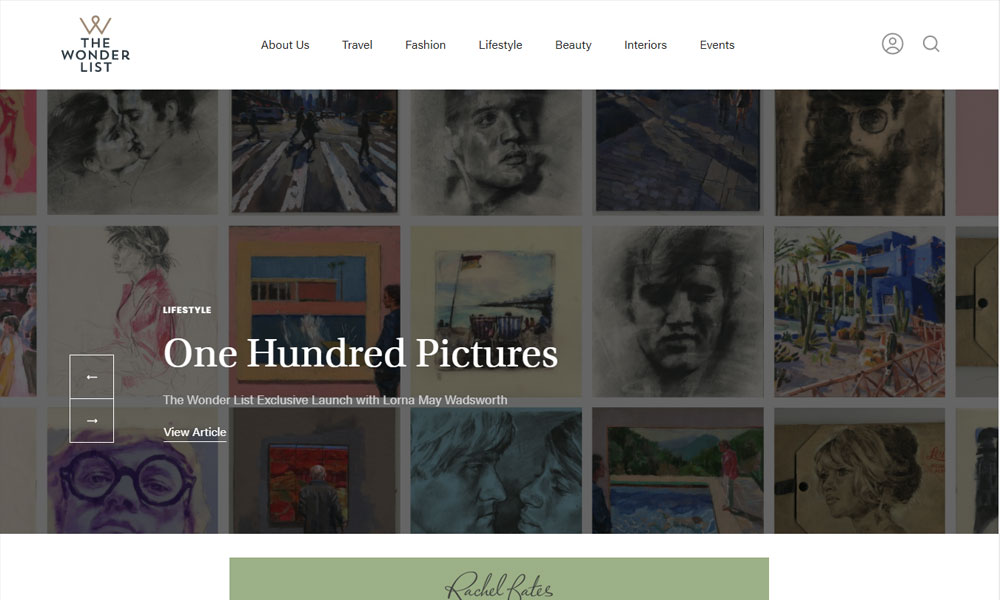Open the About Us menu item
1000x600 pixels.
point(285,45)
